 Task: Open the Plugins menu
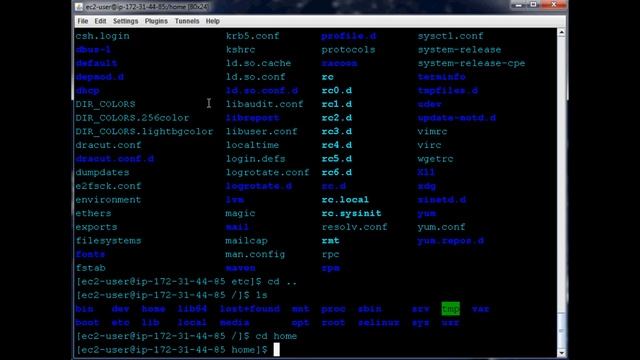(x=156, y=21)
